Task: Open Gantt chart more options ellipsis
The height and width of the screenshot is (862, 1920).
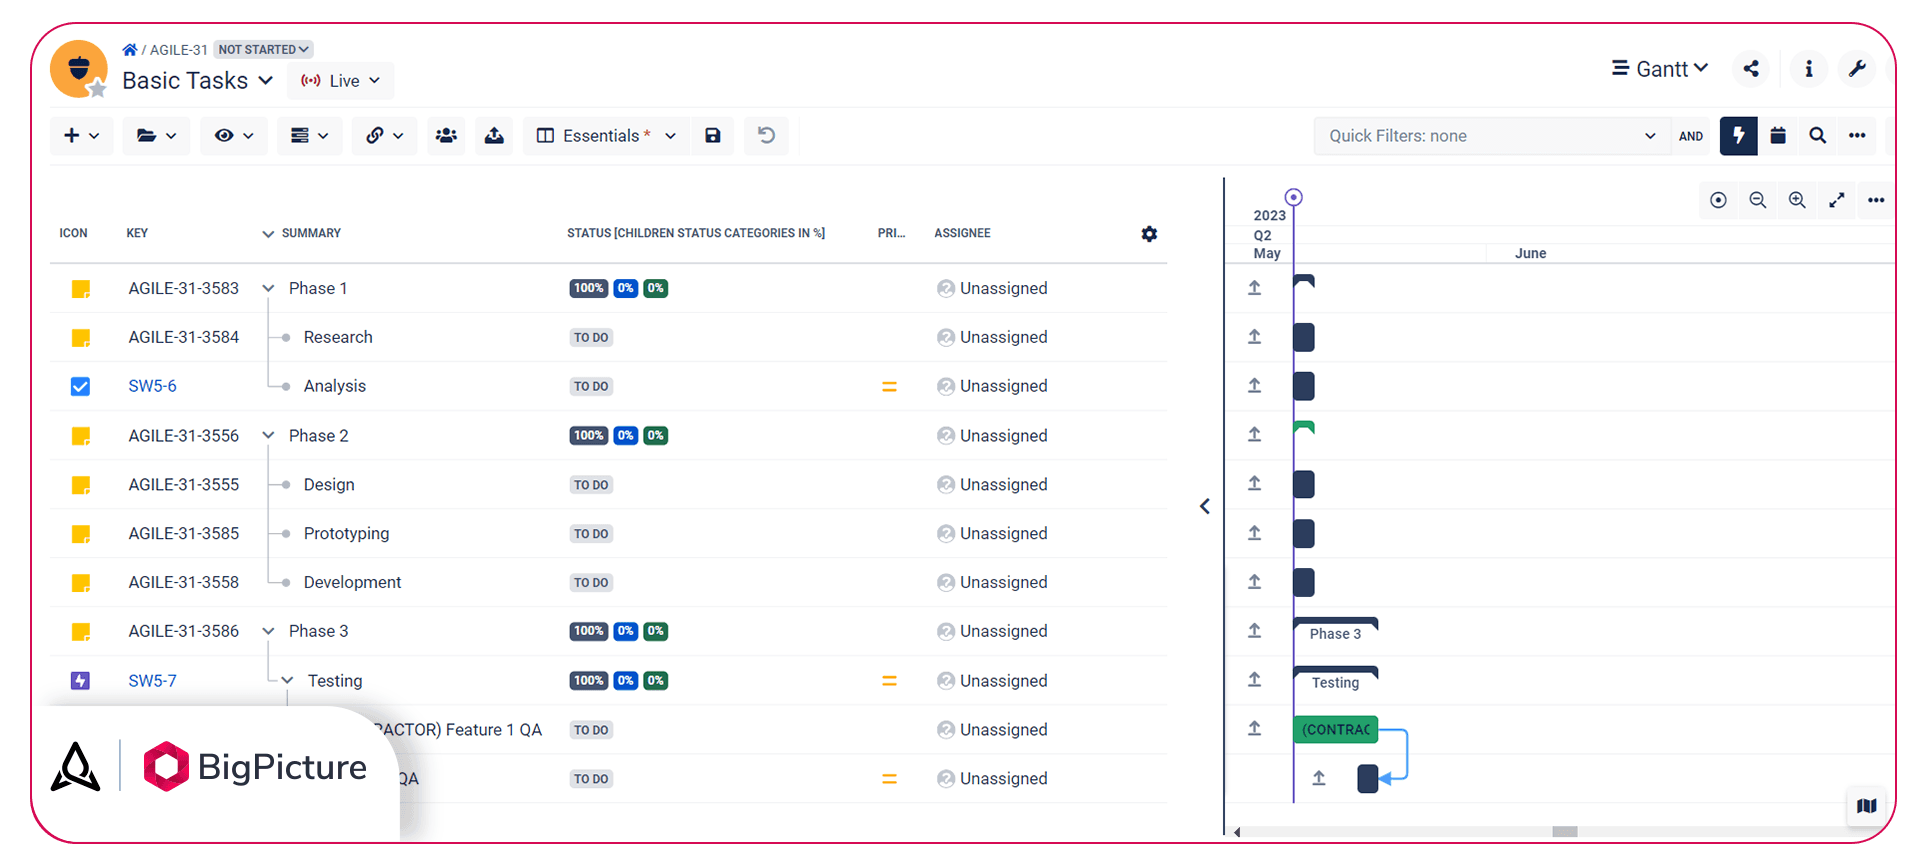Action: (1876, 200)
